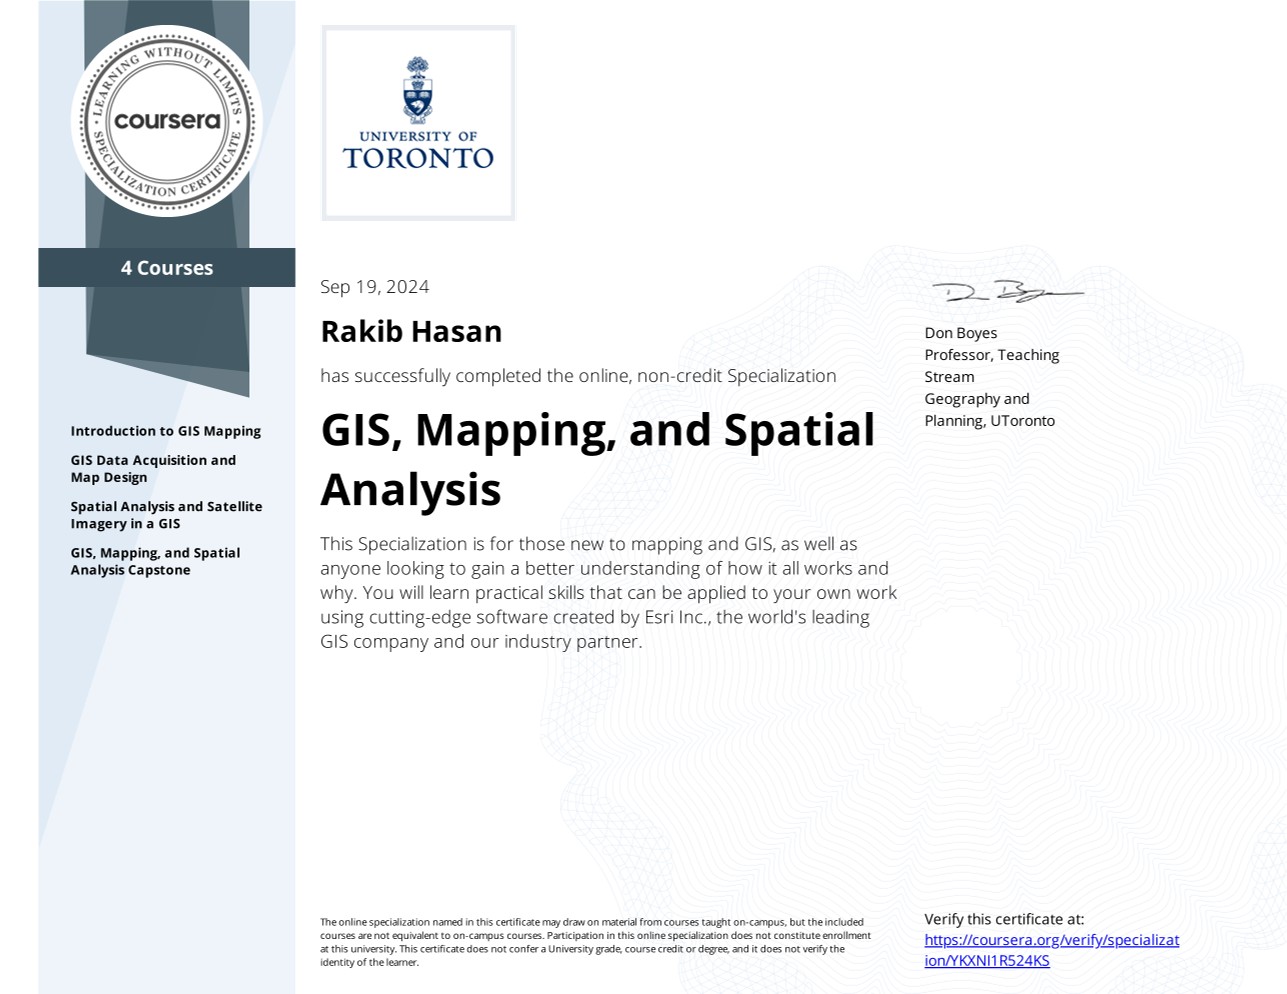Click Don Boyes' professor credentials text
1287x994 pixels.
pos(991,376)
